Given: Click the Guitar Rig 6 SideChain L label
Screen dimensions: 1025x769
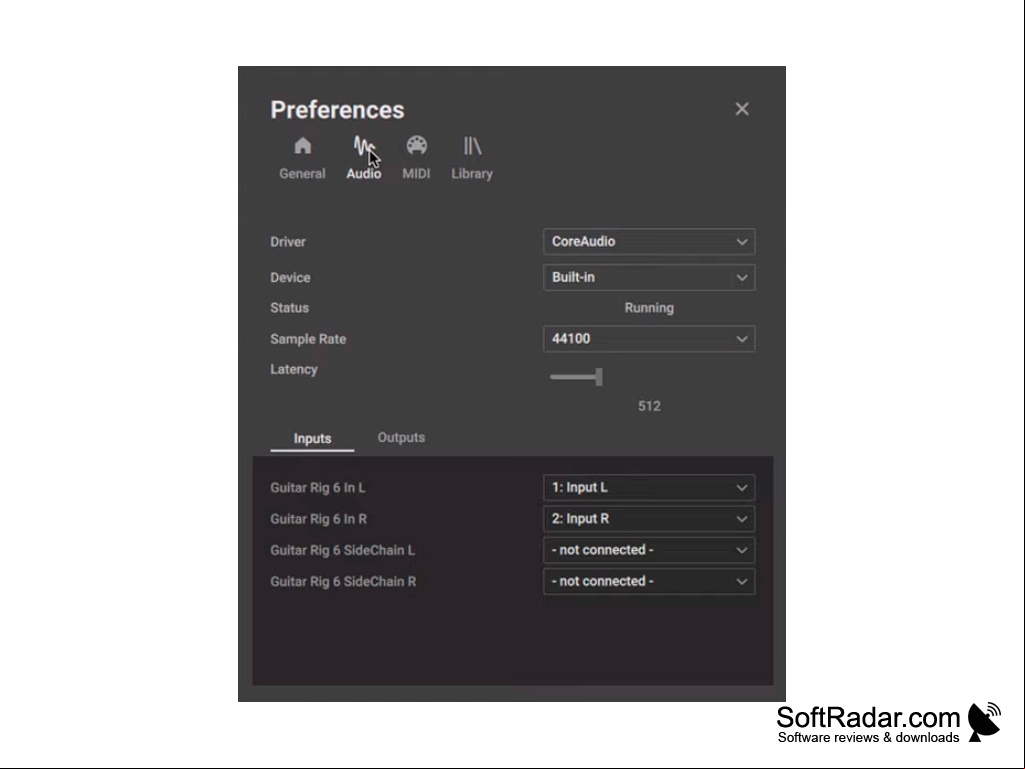Looking at the screenshot, I should (x=343, y=551).
